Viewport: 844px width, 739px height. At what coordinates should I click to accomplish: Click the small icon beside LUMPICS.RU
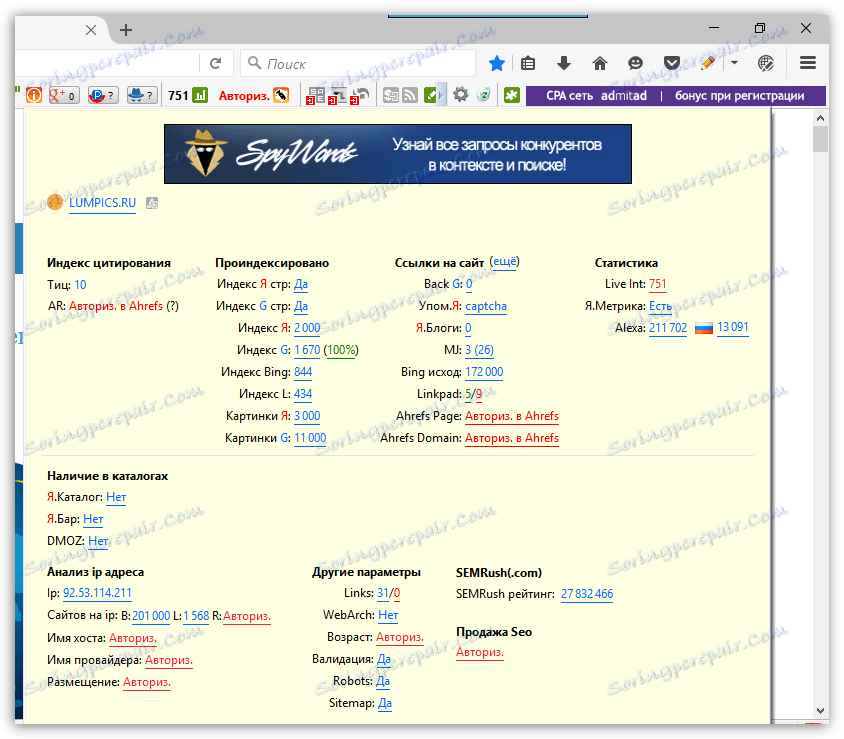pyautogui.click(x=152, y=203)
